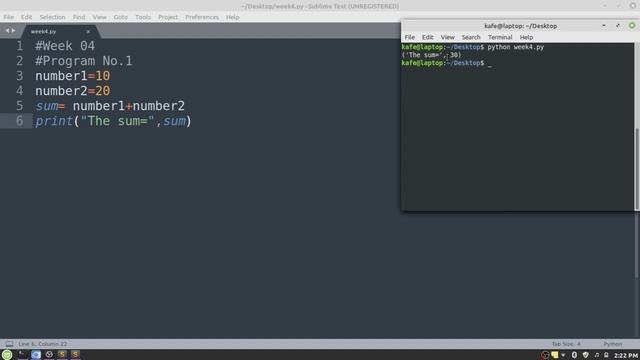Click line number 3 in gutter
640x360 pixels.
[x=20, y=76]
